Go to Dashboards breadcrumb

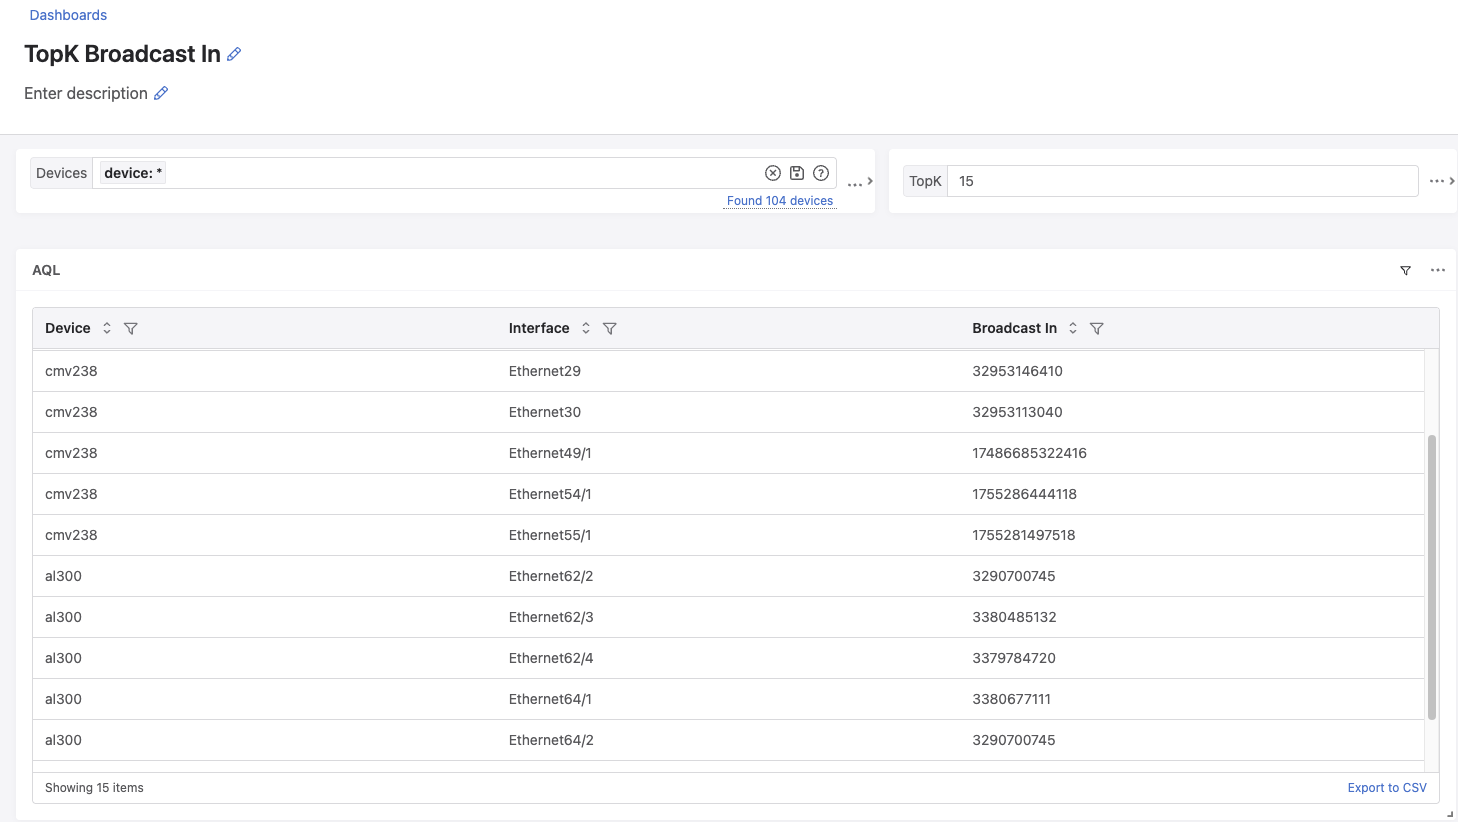coord(68,15)
